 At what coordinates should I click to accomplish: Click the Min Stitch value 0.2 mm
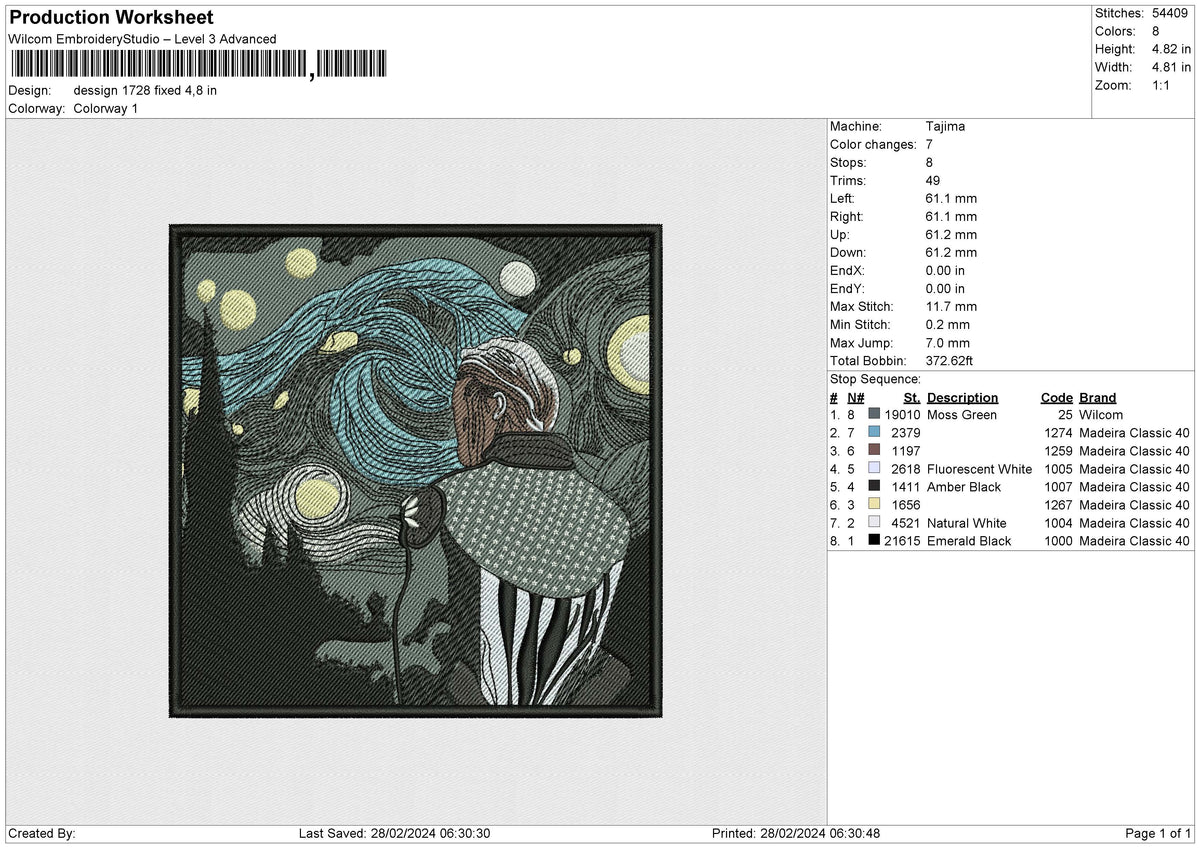click(x=948, y=325)
